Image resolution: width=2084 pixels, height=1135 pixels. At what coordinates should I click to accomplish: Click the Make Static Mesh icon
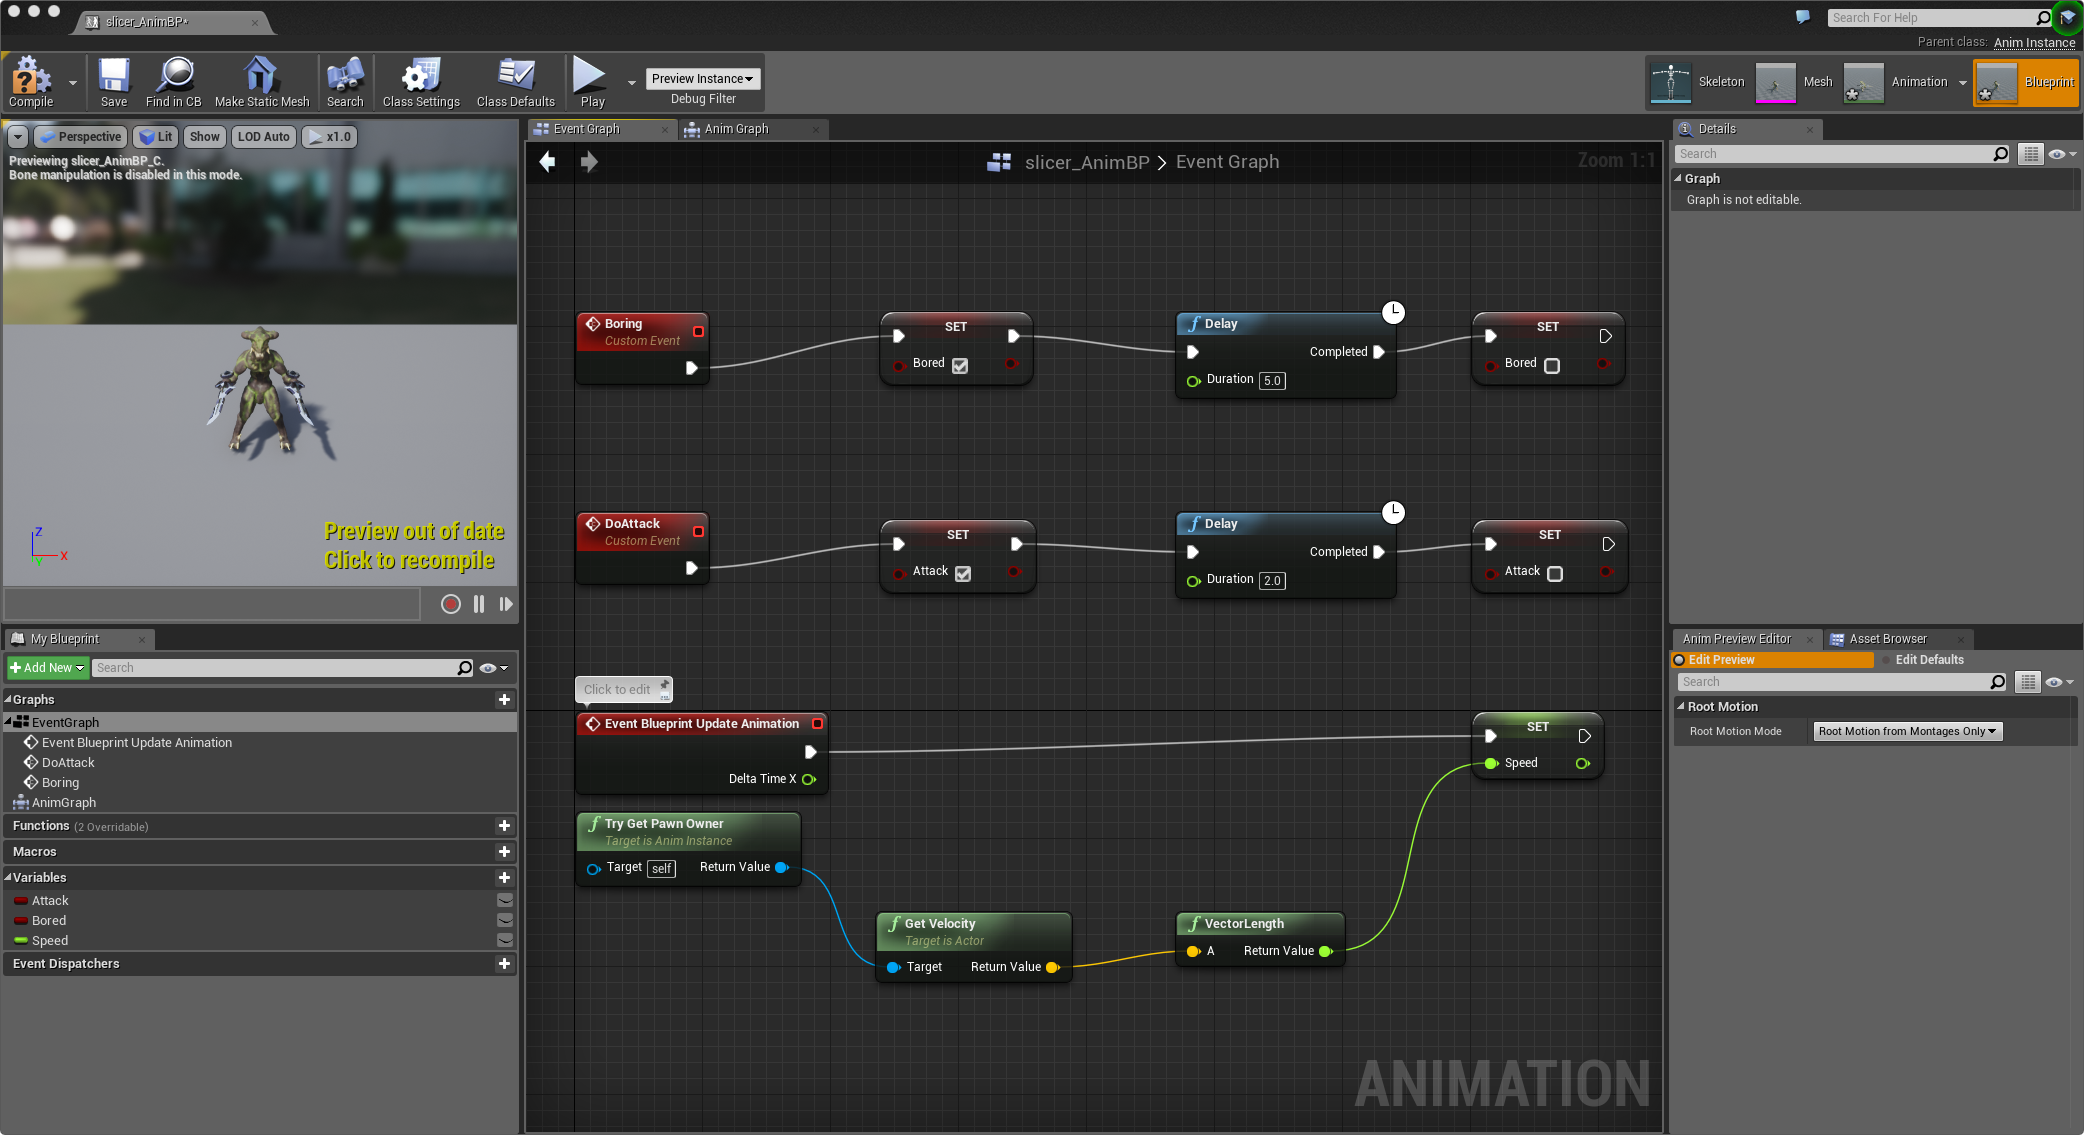(261, 80)
